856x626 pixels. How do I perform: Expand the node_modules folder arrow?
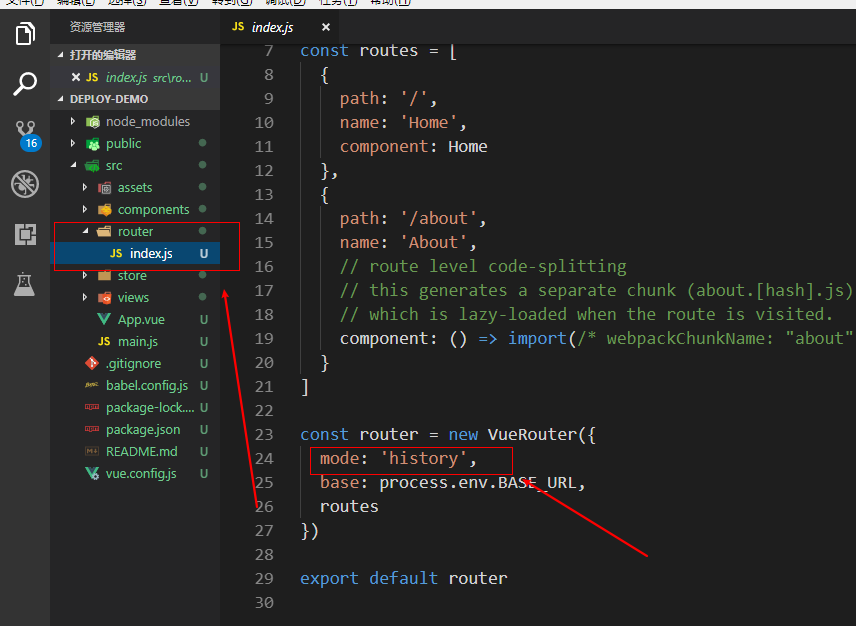[73, 121]
